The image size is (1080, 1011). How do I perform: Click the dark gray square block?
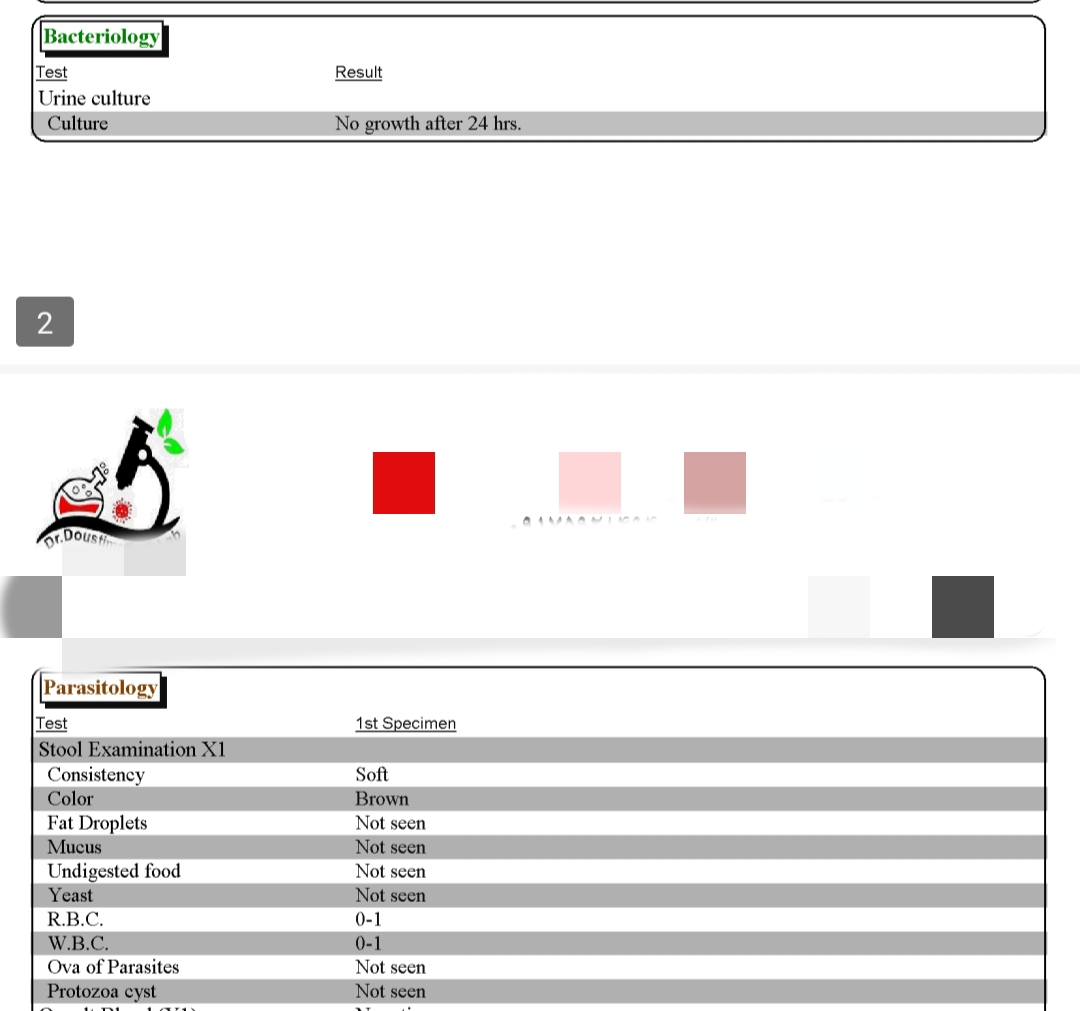(x=963, y=607)
